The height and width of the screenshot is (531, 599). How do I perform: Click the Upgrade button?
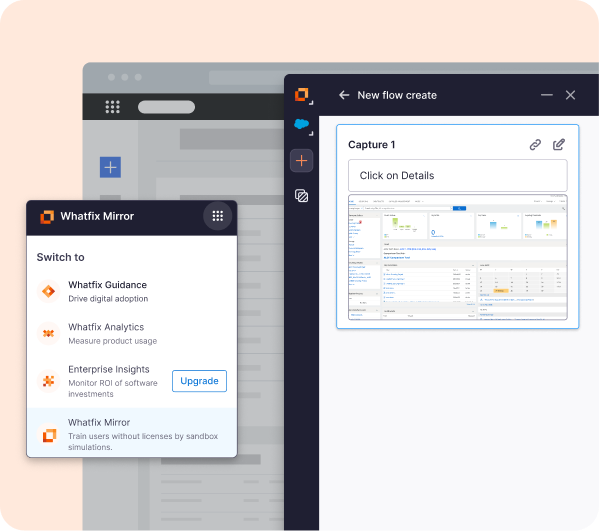tap(199, 381)
